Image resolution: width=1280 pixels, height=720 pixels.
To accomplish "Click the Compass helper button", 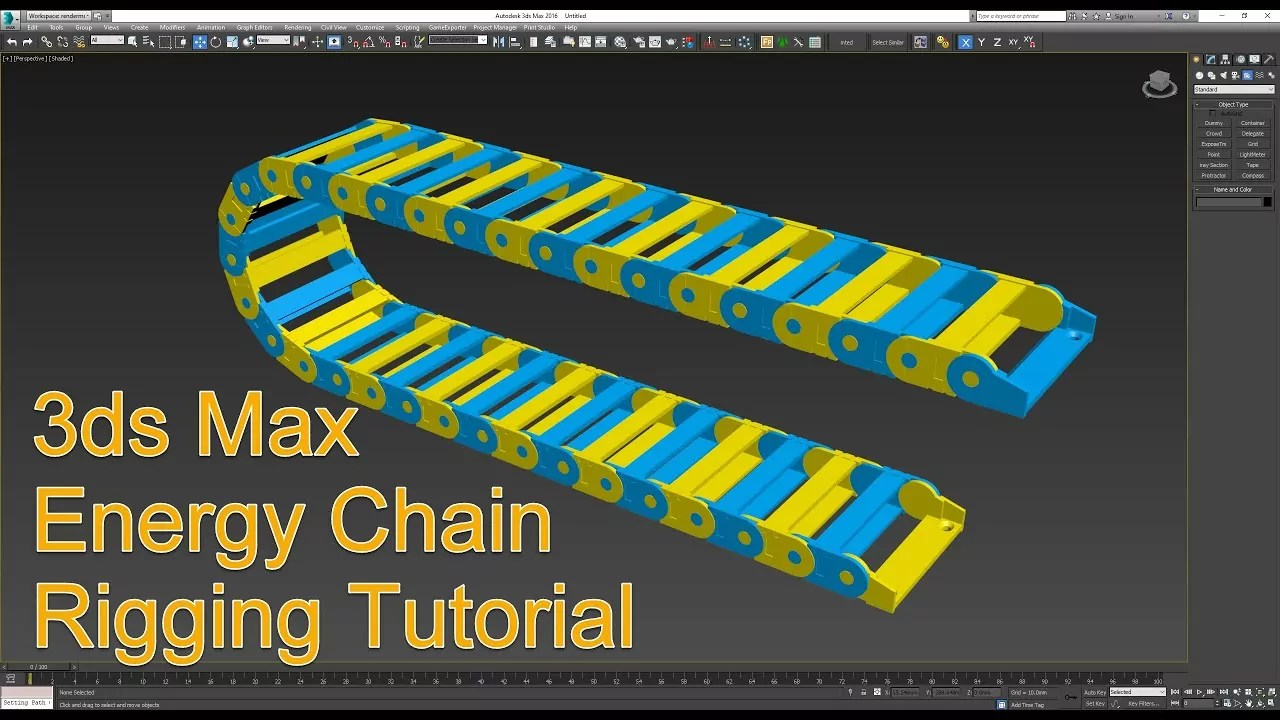I will [x=1253, y=175].
